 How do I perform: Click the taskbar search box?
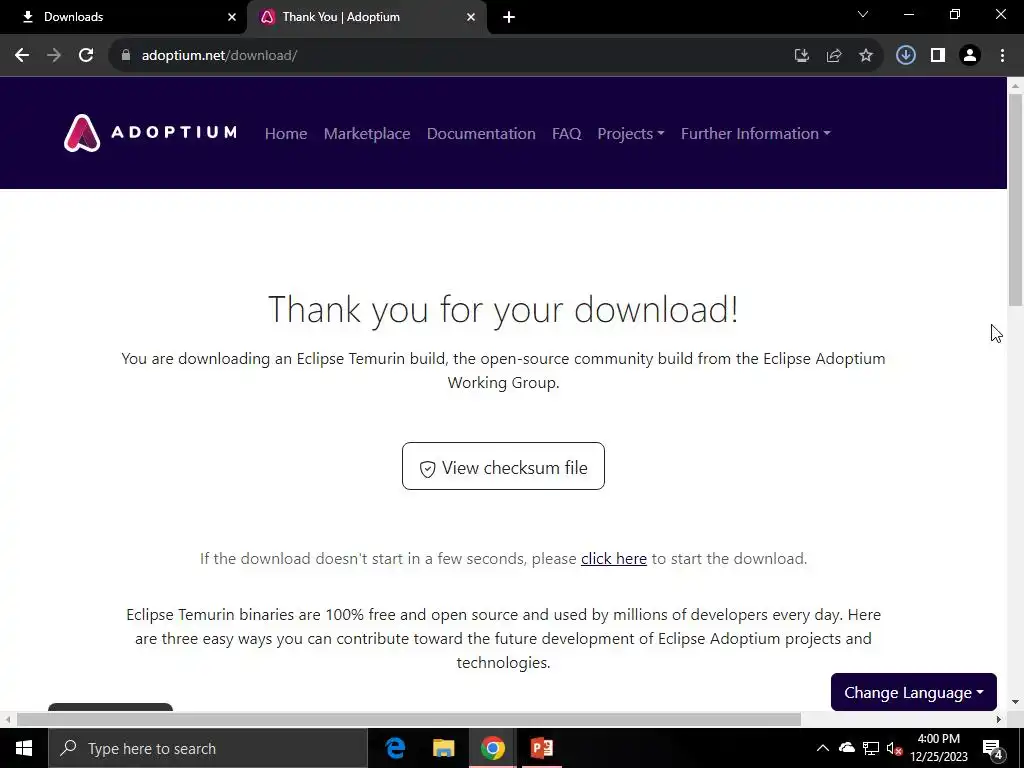click(x=208, y=748)
